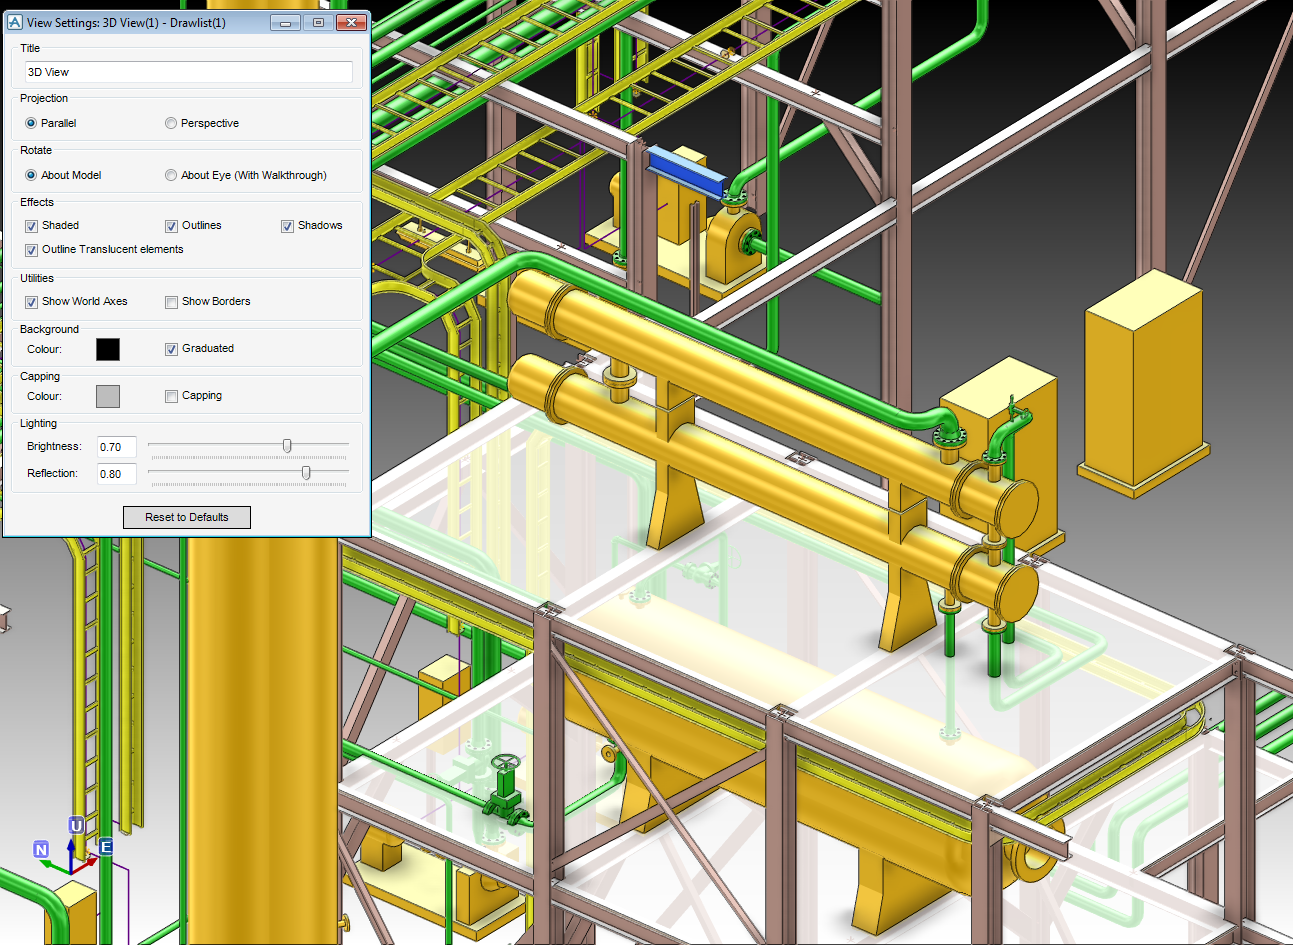Click the View Settings window app icon
Viewport: 1293px width, 945px height.
tap(15, 22)
